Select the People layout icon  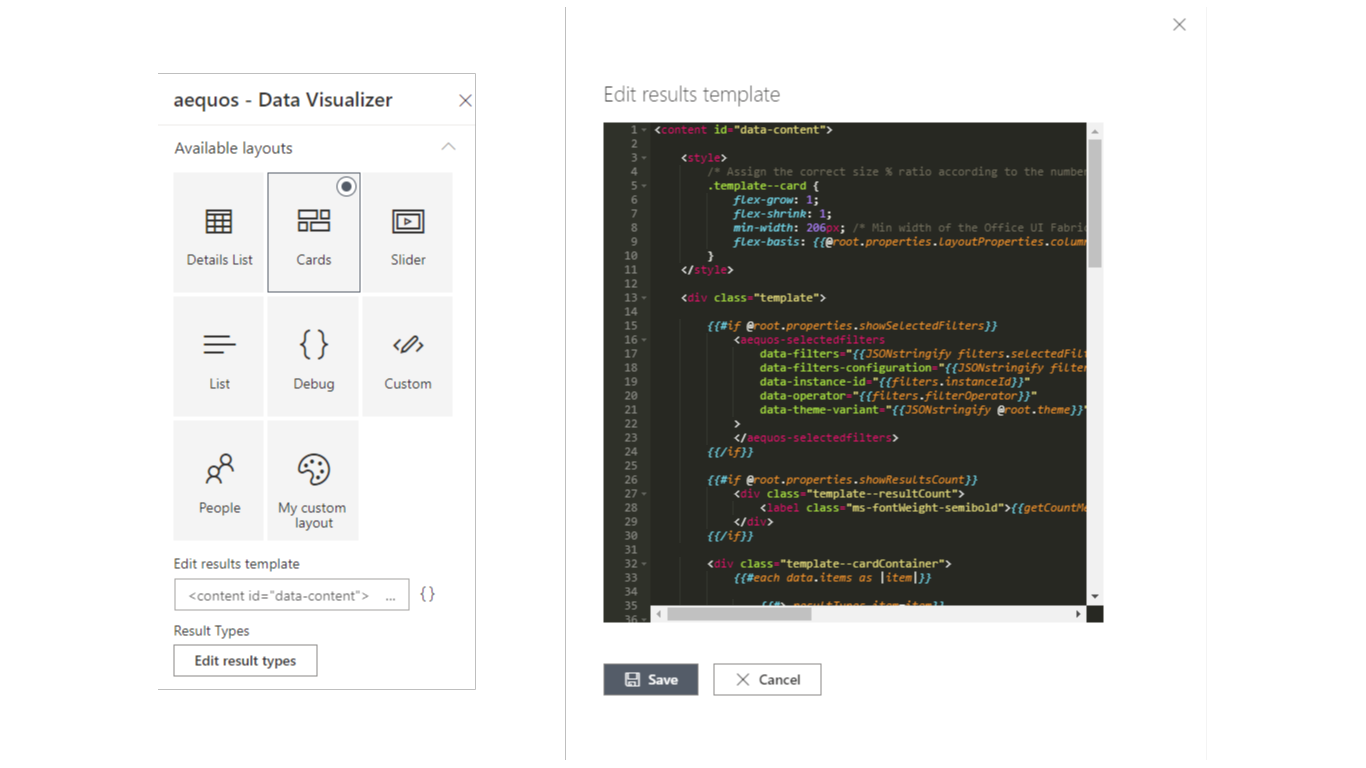(x=219, y=469)
